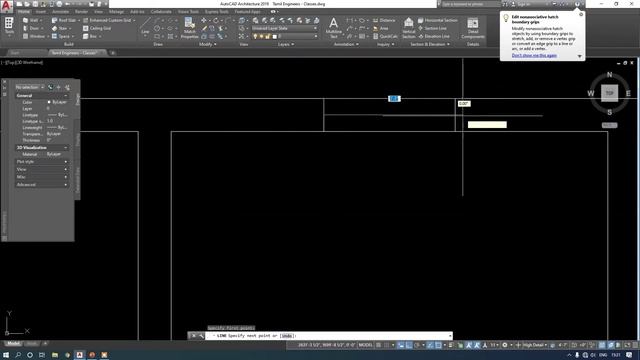Click the layer color swatch in Layers panel
640x360 pixels.
[275, 36]
